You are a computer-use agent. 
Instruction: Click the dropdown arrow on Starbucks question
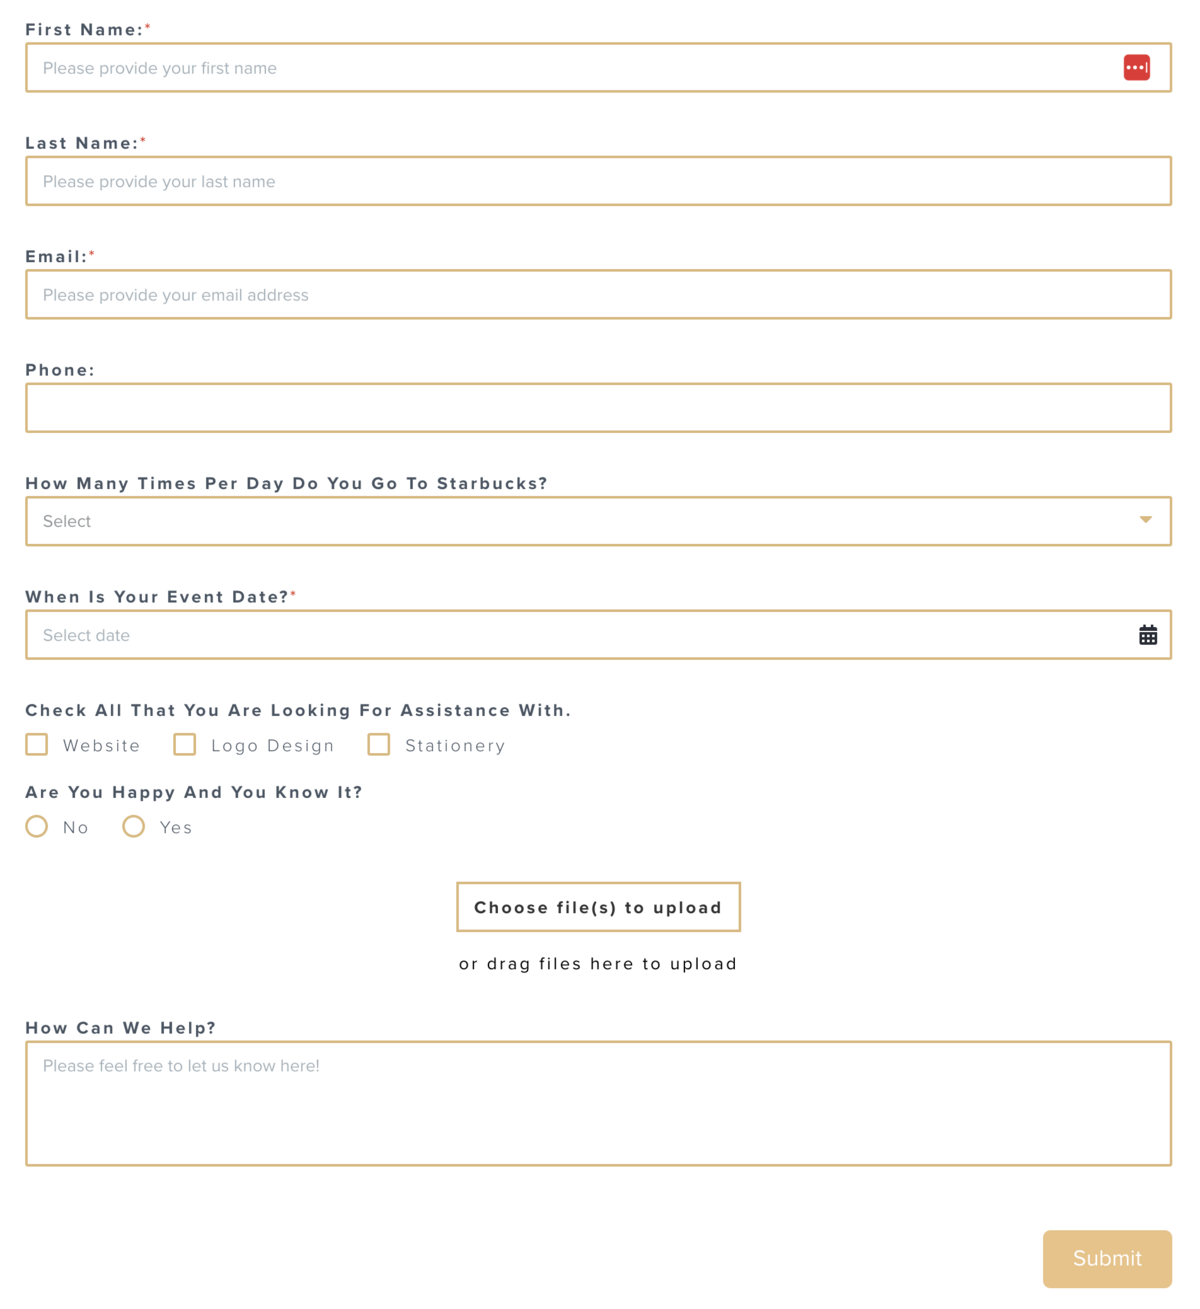1144,520
